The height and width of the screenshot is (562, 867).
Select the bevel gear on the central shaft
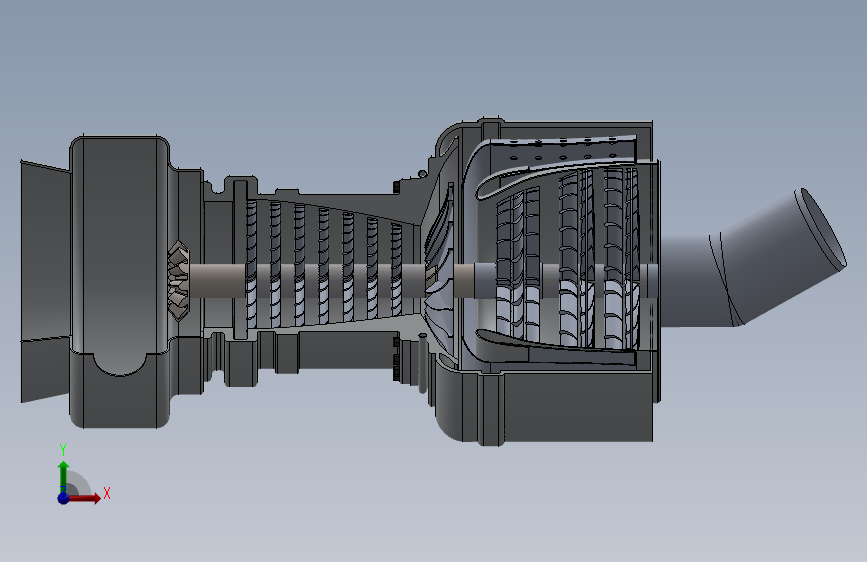(179, 280)
